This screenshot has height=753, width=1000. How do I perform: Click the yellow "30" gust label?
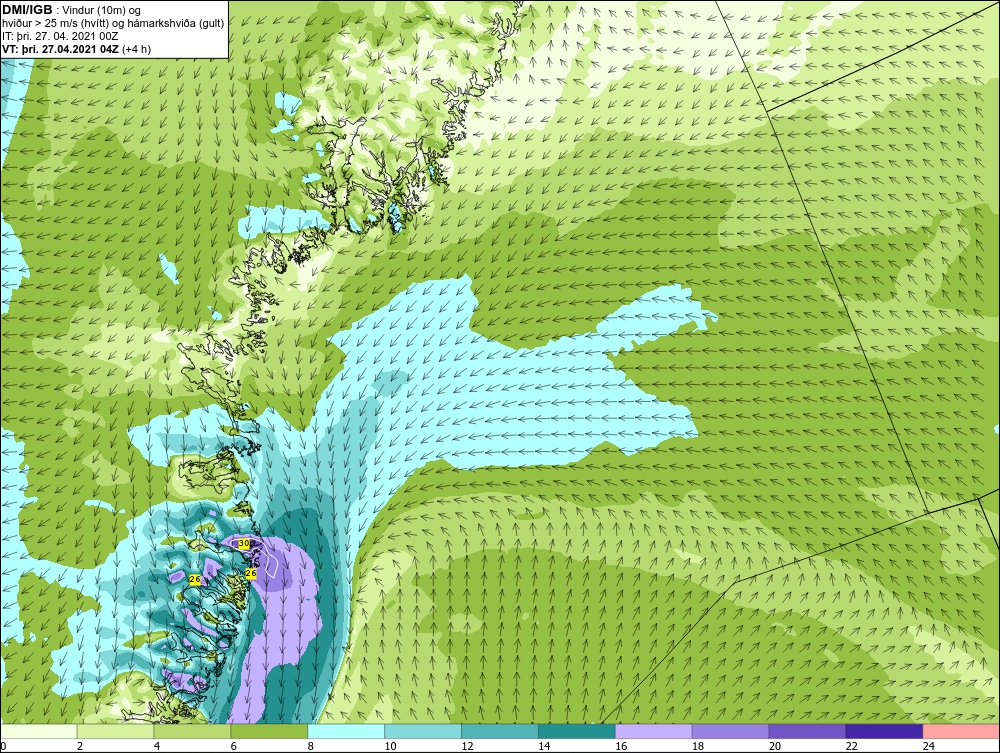coord(244,543)
